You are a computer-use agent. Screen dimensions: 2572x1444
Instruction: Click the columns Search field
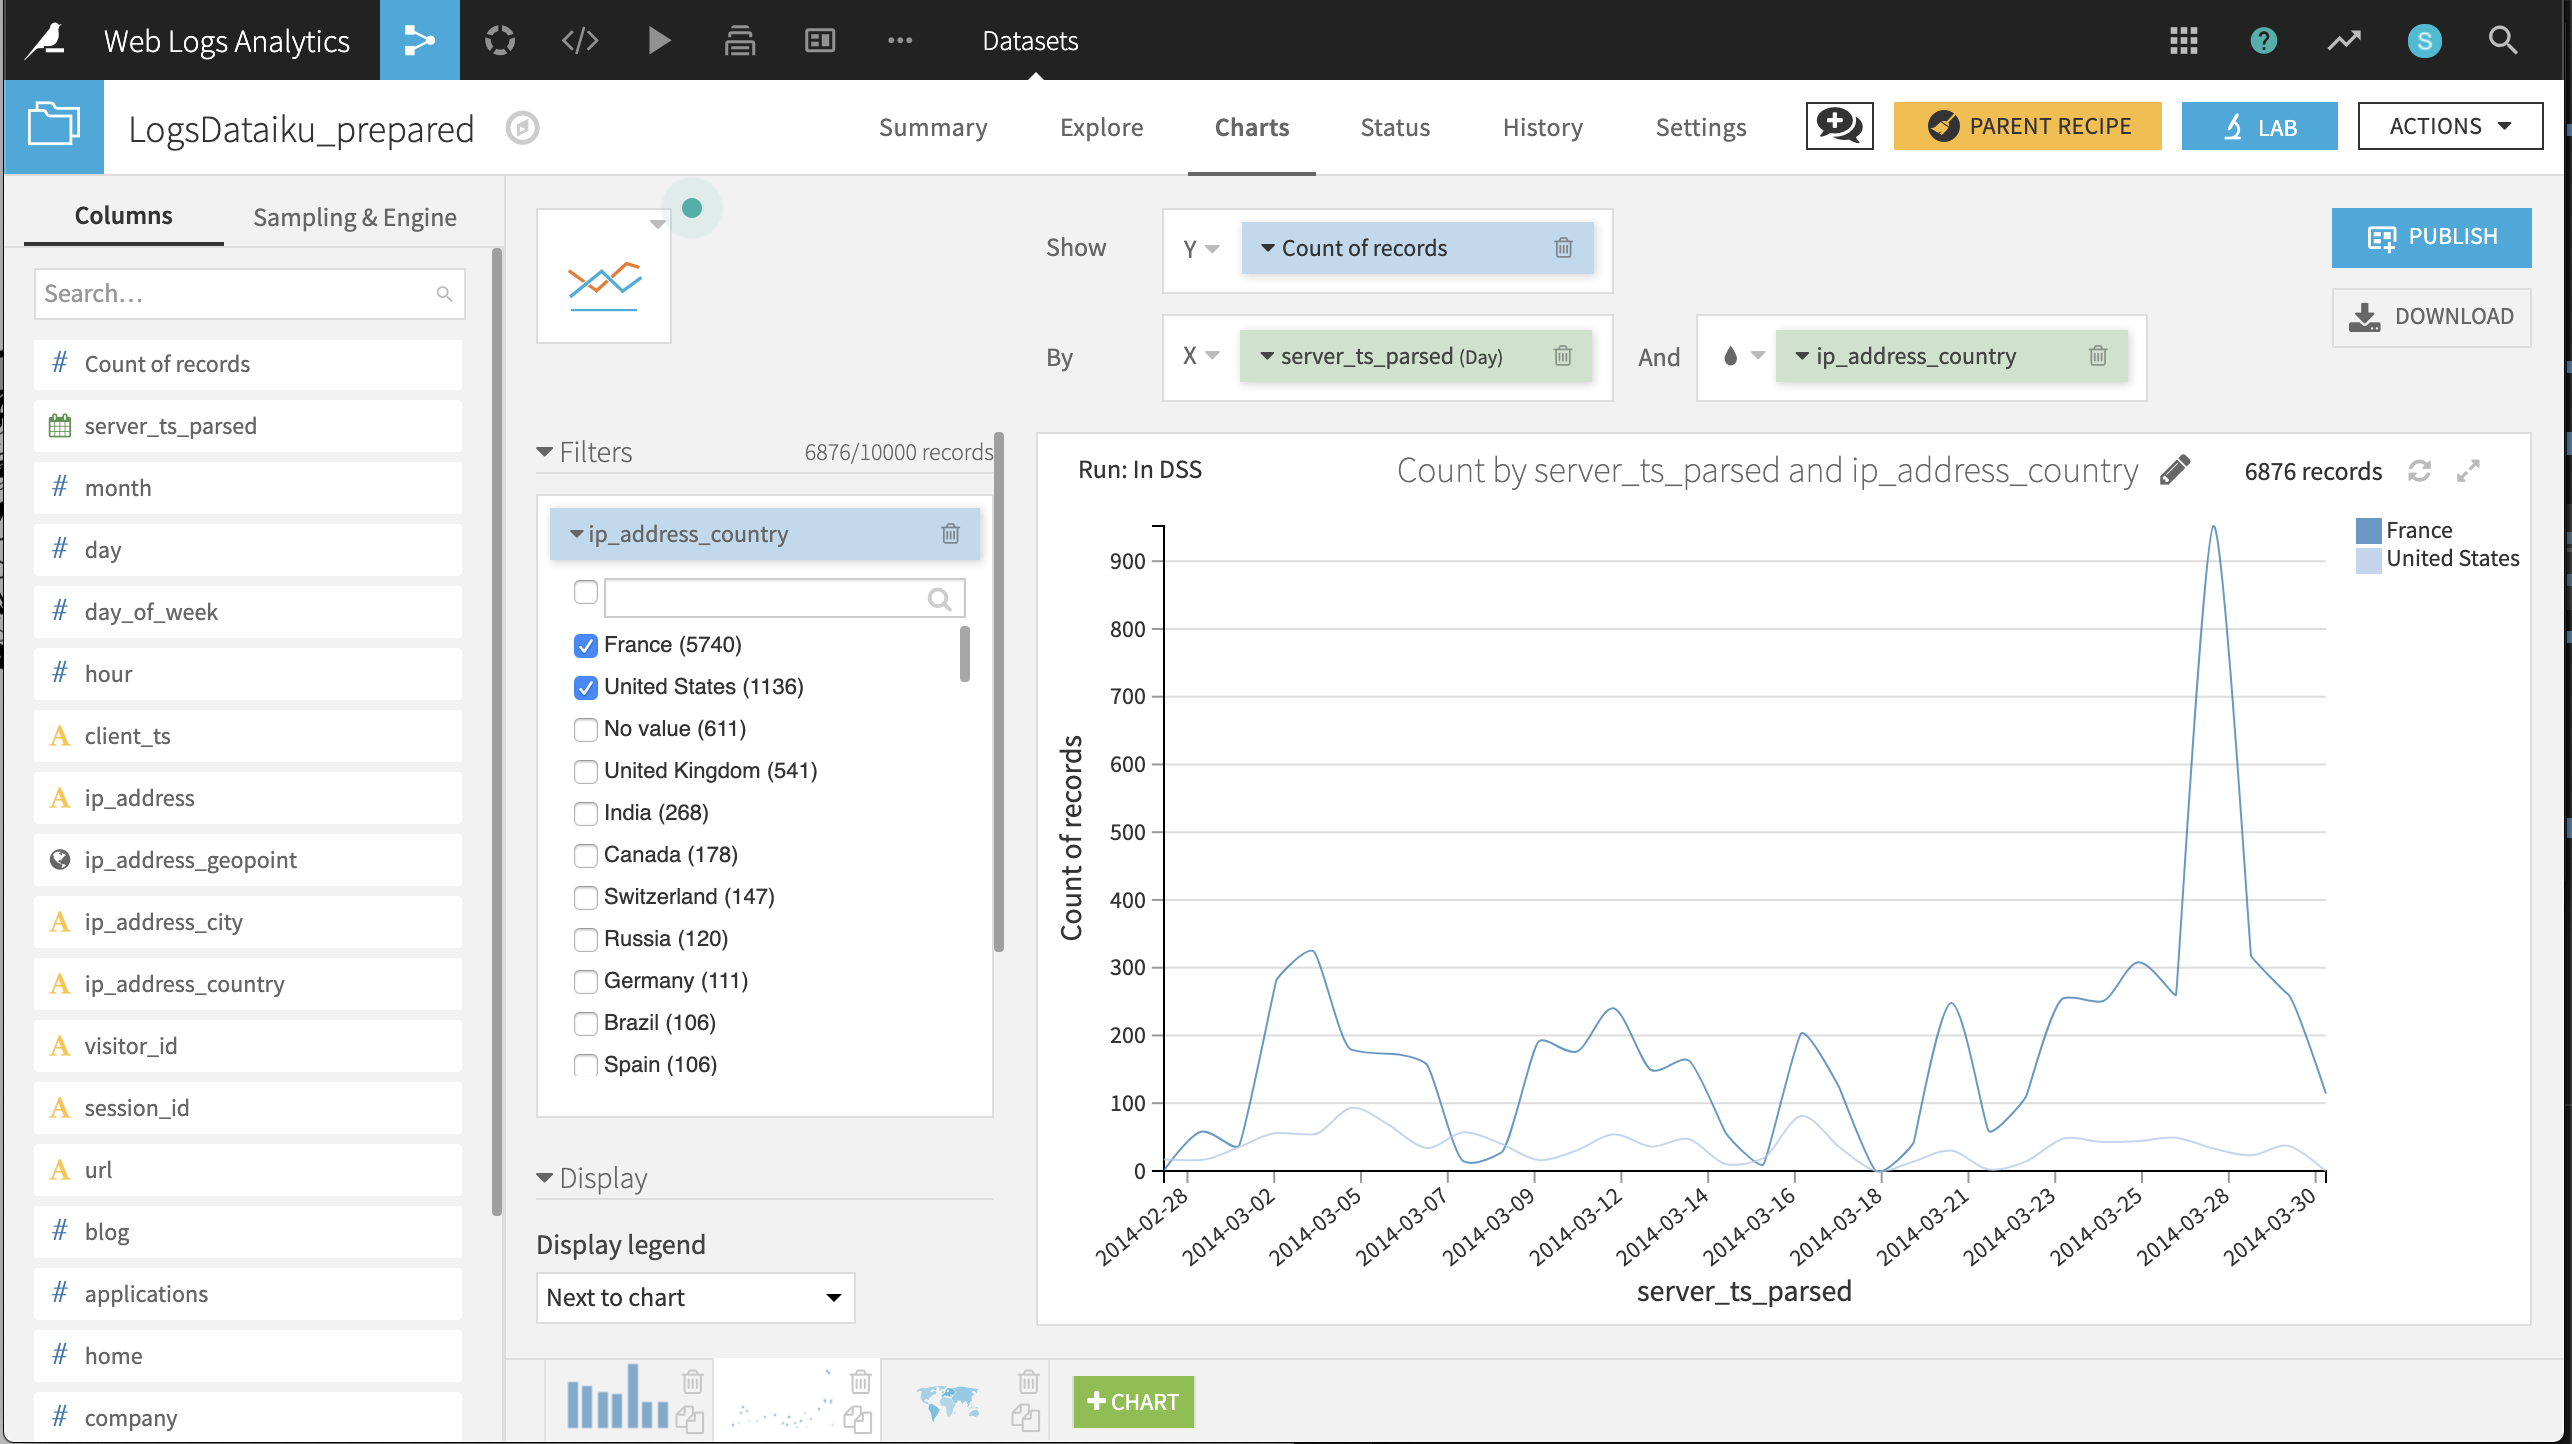pos(249,294)
